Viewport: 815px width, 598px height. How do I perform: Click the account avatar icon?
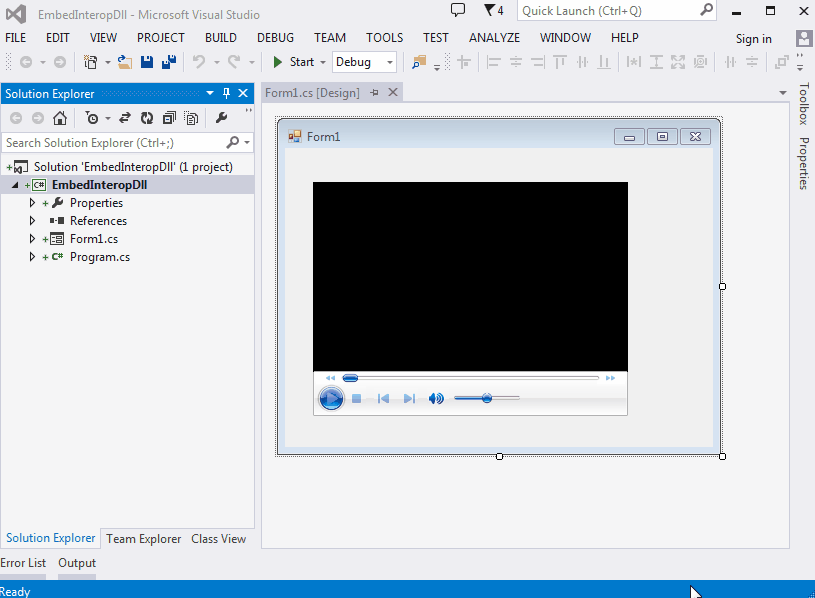pos(804,38)
